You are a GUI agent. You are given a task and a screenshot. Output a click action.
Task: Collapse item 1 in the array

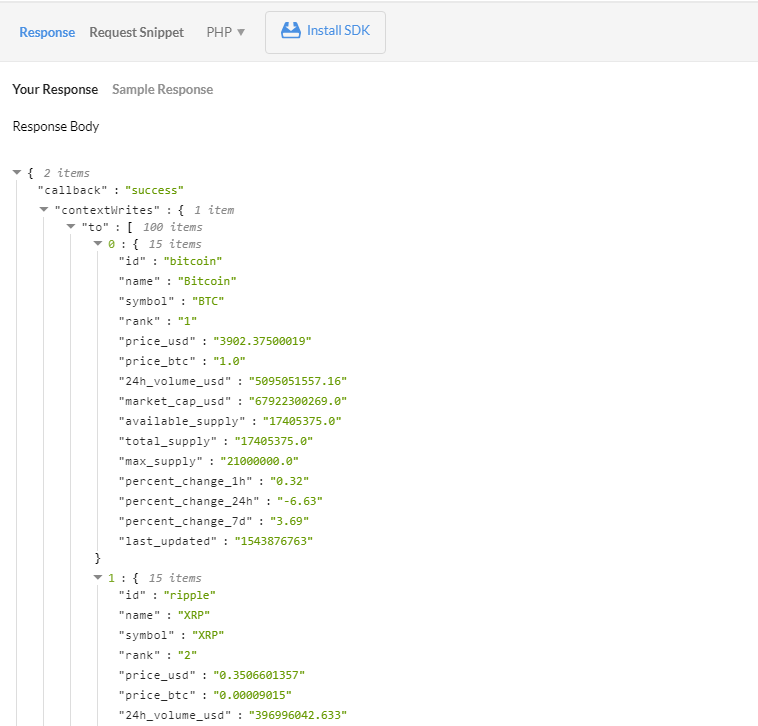98,577
